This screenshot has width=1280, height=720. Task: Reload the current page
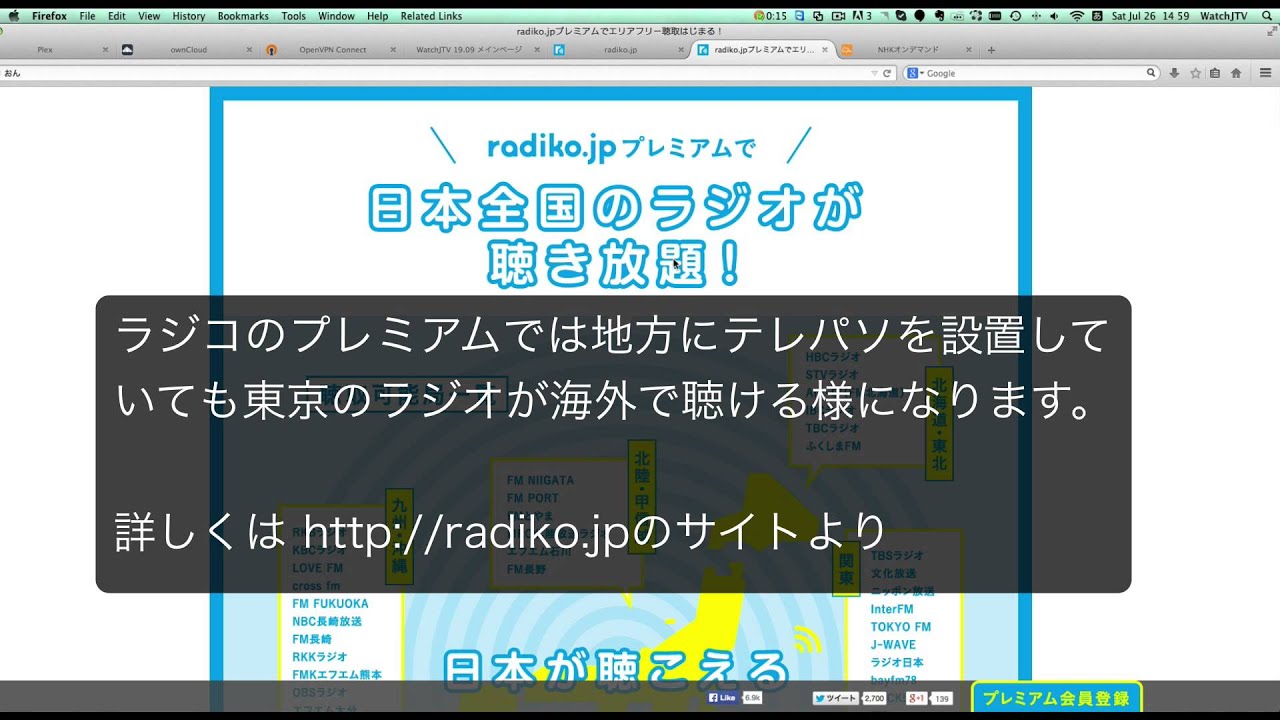point(887,73)
